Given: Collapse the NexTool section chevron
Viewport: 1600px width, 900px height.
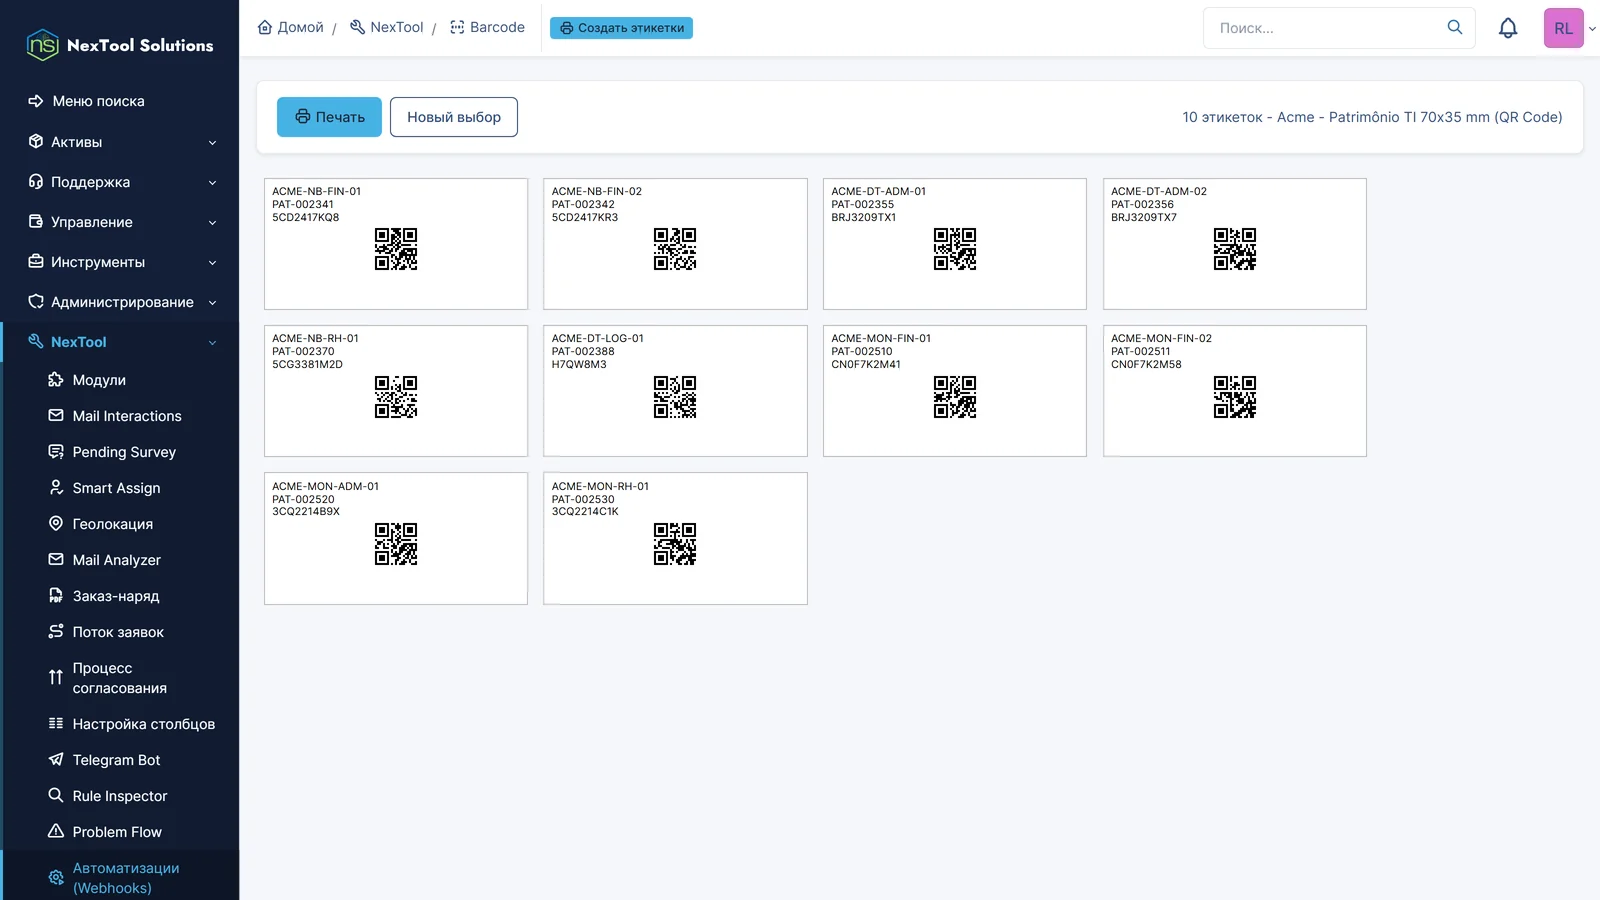Looking at the screenshot, I should (x=212, y=343).
